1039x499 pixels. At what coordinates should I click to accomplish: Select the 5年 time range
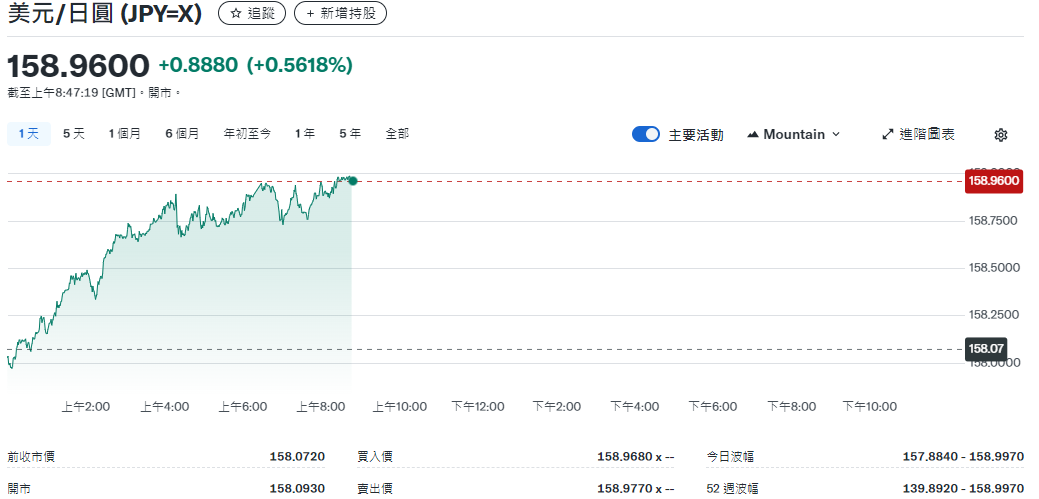pos(350,133)
